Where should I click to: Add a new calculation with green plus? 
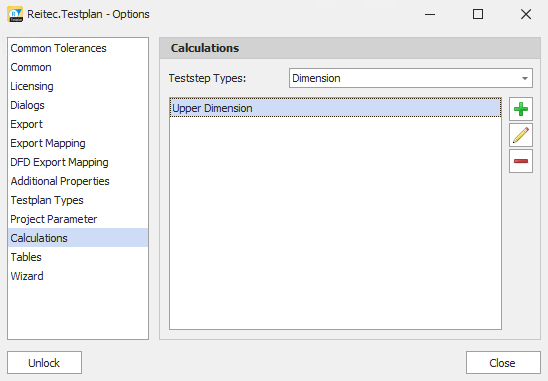[521, 109]
